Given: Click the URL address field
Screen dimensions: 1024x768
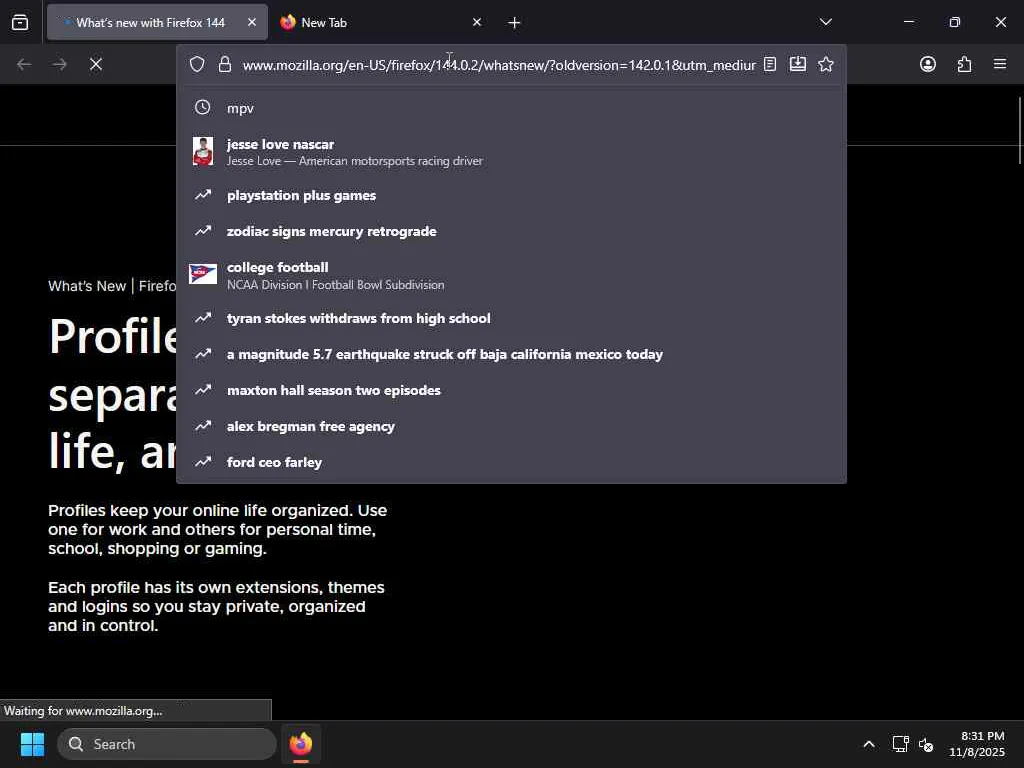Looking at the screenshot, I should [x=499, y=65].
